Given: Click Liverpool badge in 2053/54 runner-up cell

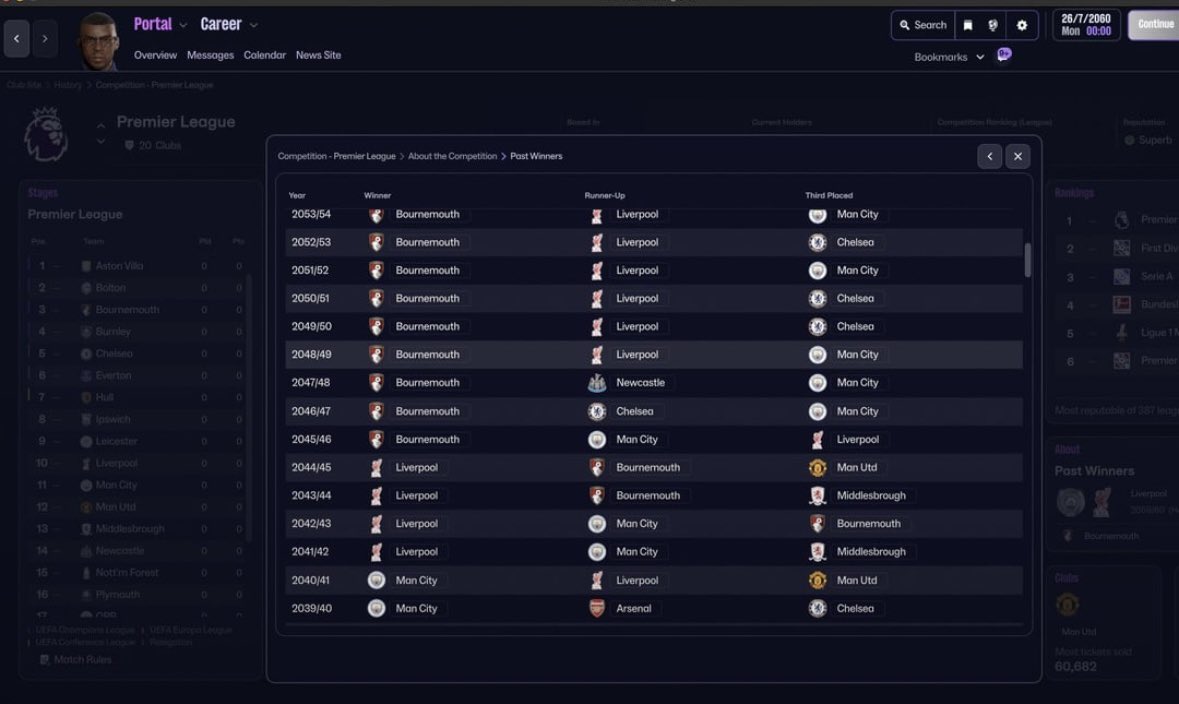Looking at the screenshot, I should tap(596, 215).
